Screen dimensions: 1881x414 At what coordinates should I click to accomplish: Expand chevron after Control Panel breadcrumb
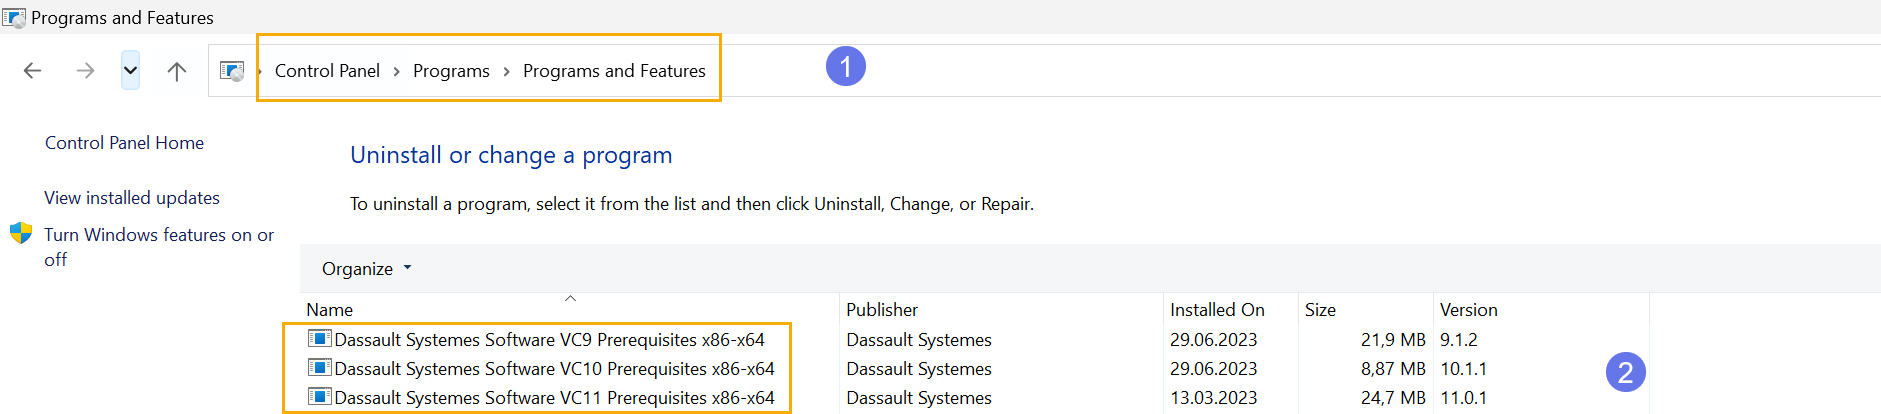tap(397, 71)
